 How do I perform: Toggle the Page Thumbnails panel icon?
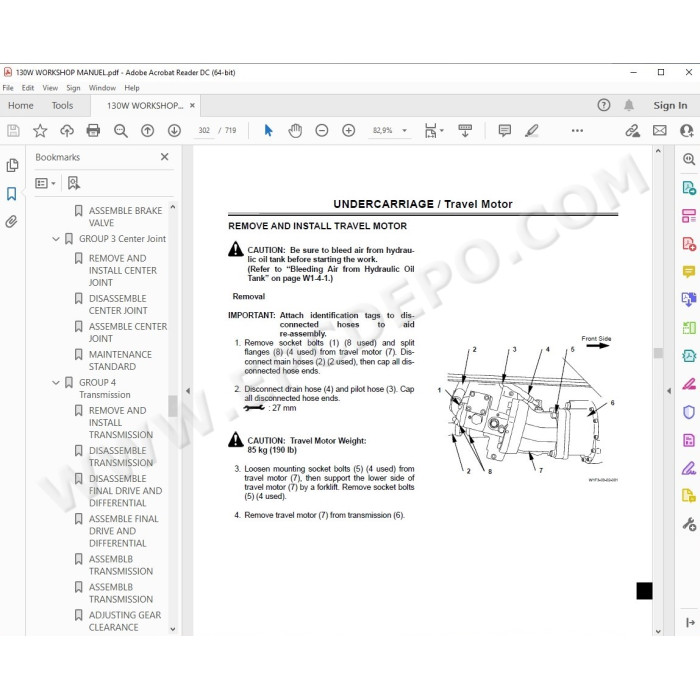click(x=12, y=165)
